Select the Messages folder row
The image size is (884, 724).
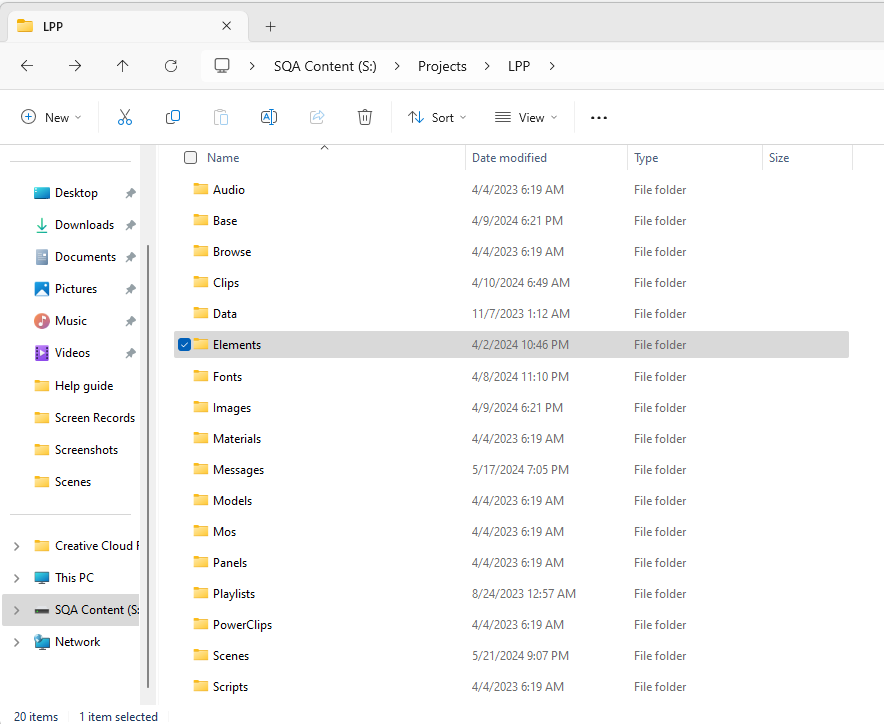pyautogui.click(x=511, y=470)
